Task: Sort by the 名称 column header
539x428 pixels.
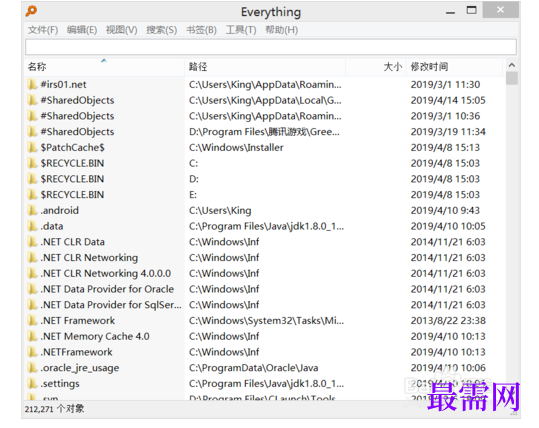Action: 104,67
